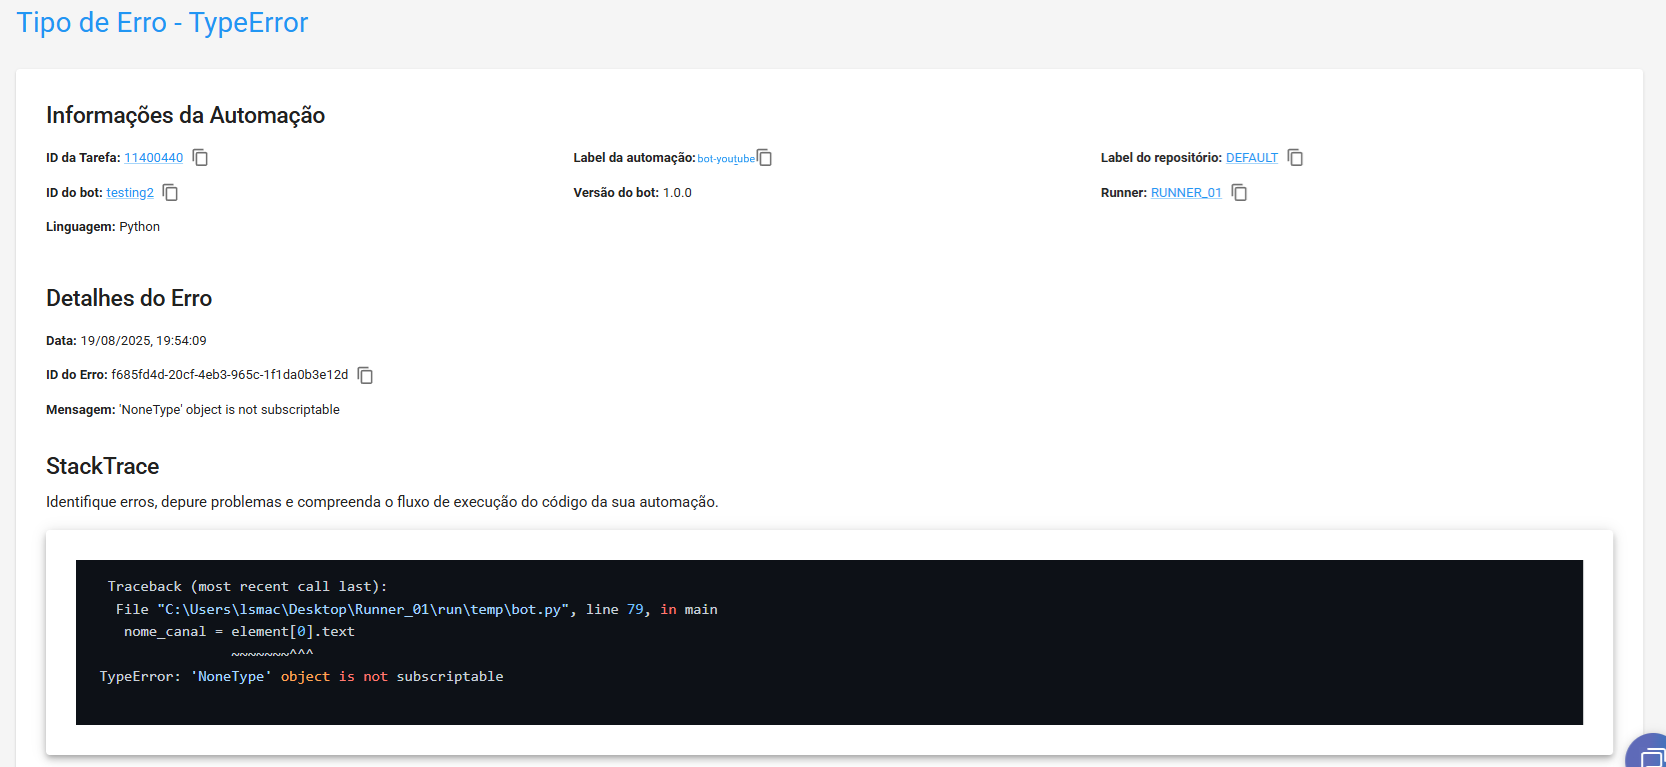This screenshot has width=1666, height=767.
Task: Click the "StackTrace" section heading
Action: point(102,466)
